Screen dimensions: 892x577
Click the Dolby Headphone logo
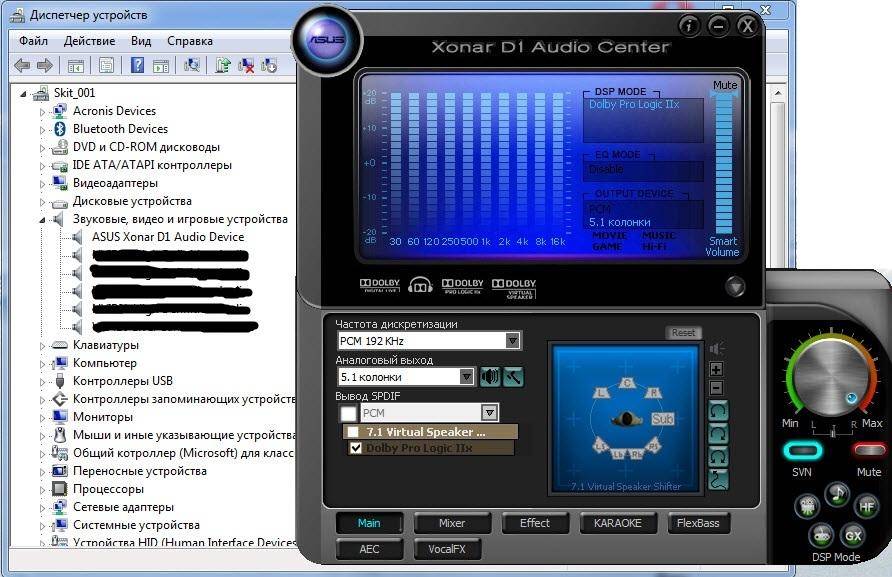[x=420, y=285]
